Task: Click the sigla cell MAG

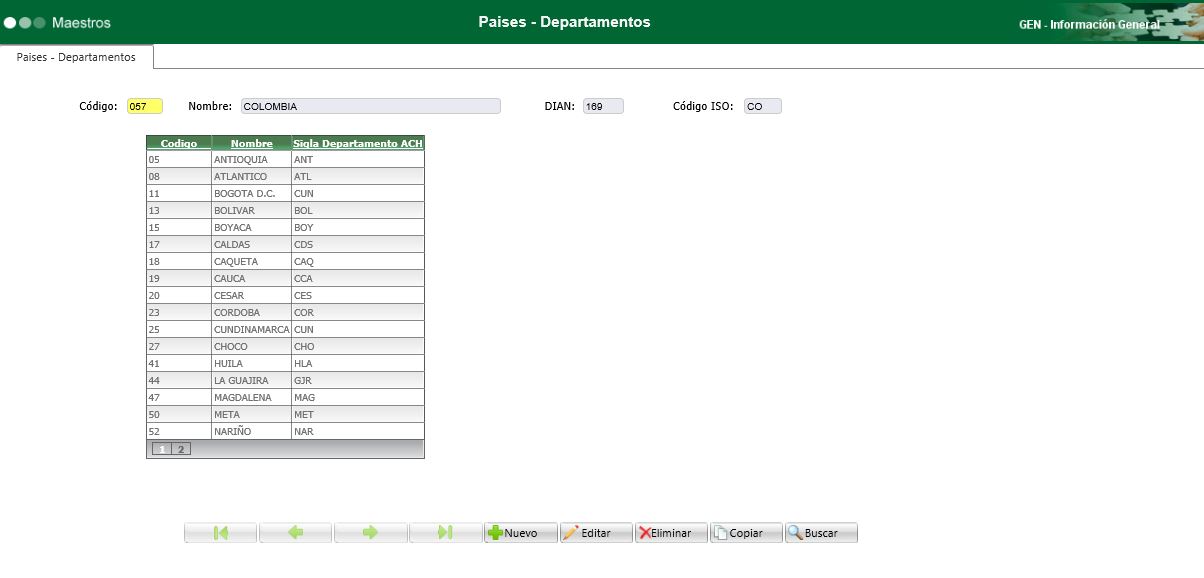Action: coord(358,397)
